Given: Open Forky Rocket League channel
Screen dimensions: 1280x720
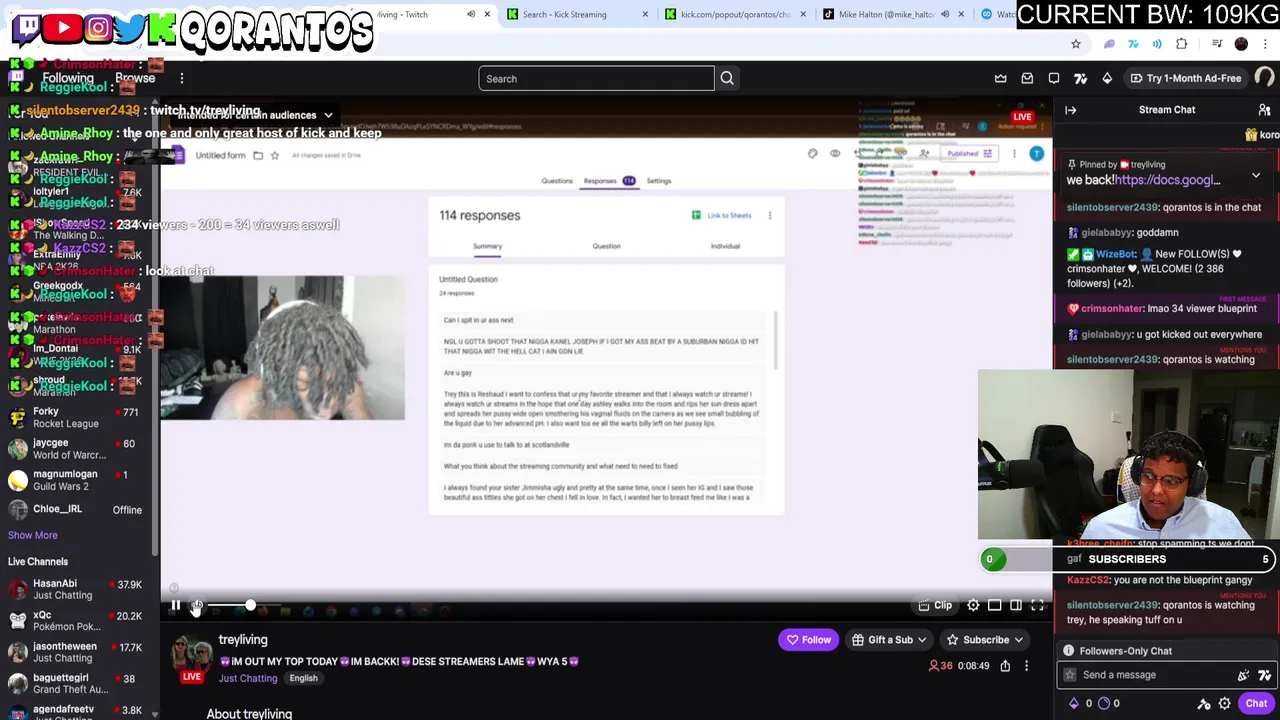Looking at the screenshot, I should [x=76, y=418].
